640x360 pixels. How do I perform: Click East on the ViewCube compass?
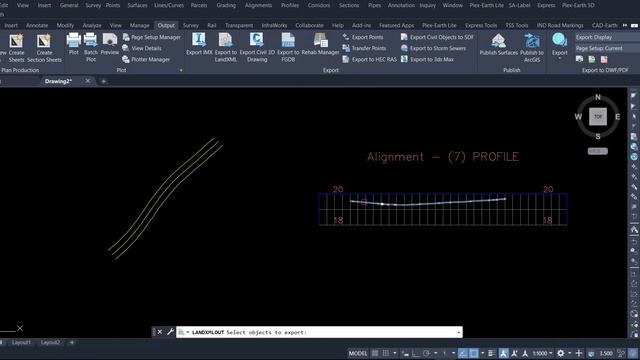click(618, 117)
